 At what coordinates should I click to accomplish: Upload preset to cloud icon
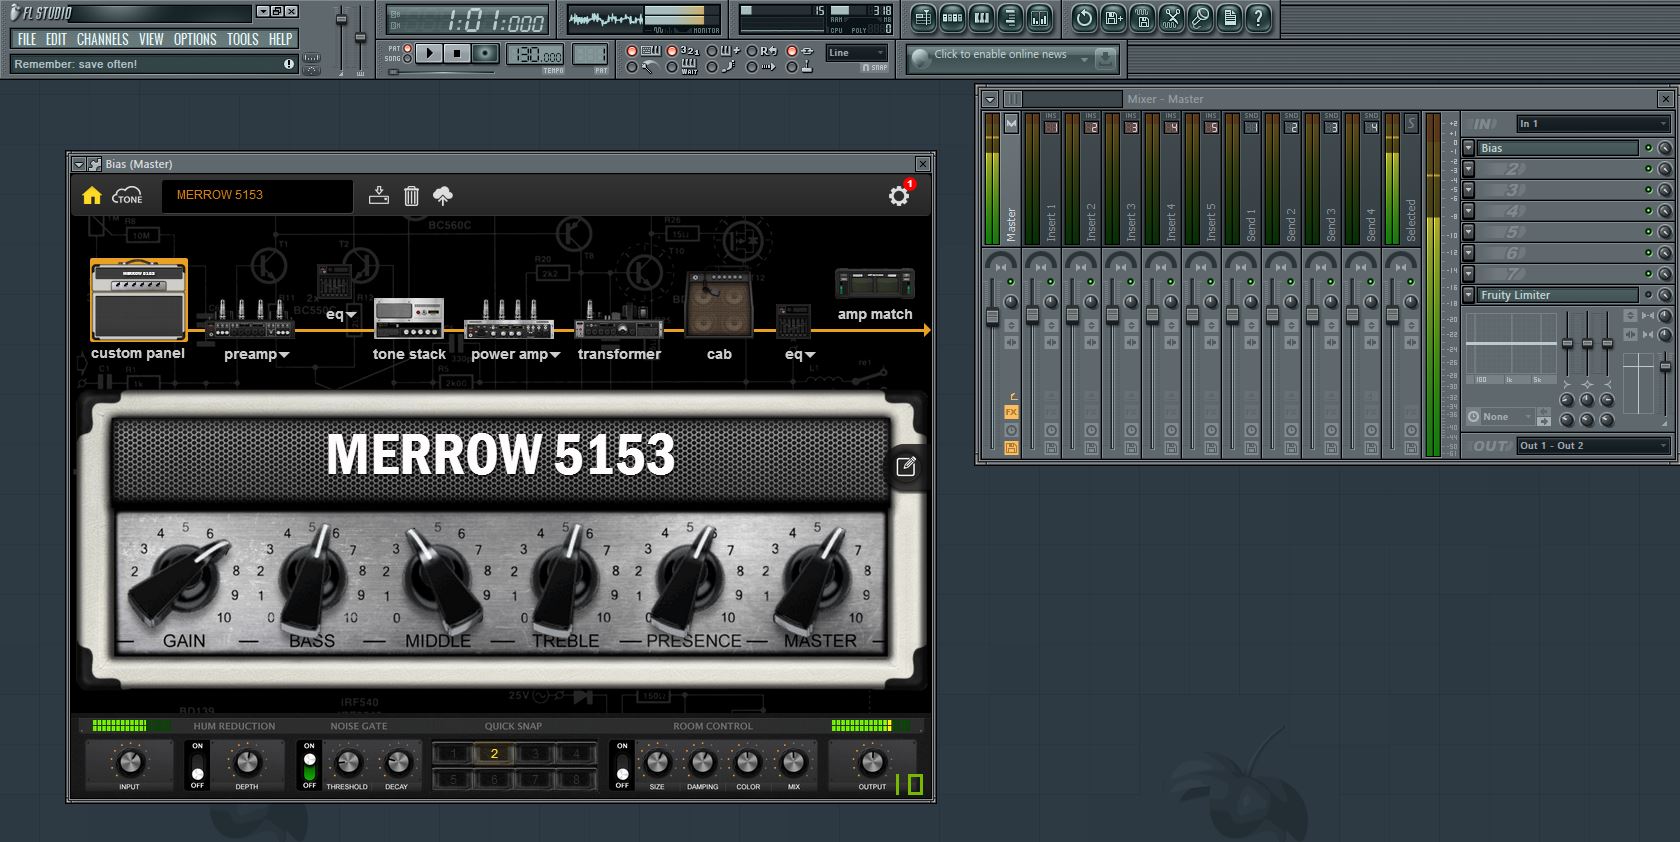443,196
